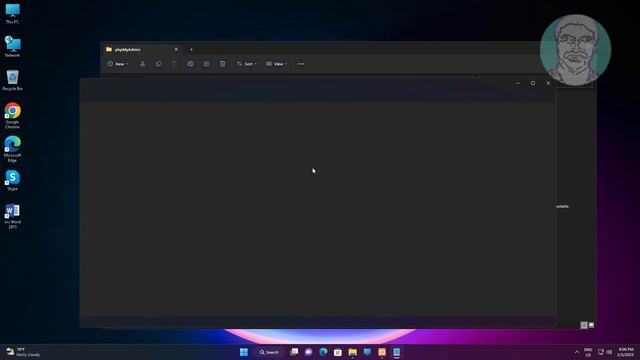Open the Chat app on the taskbar

coord(309,352)
